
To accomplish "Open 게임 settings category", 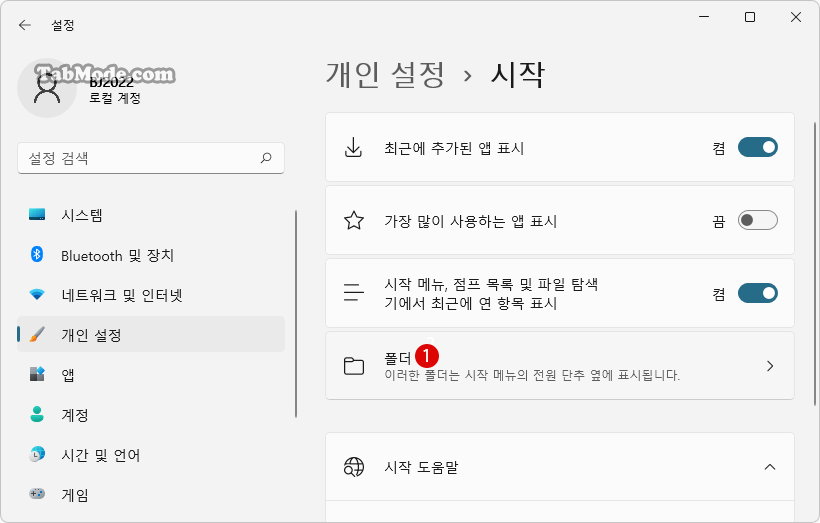I will click(151, 494).
